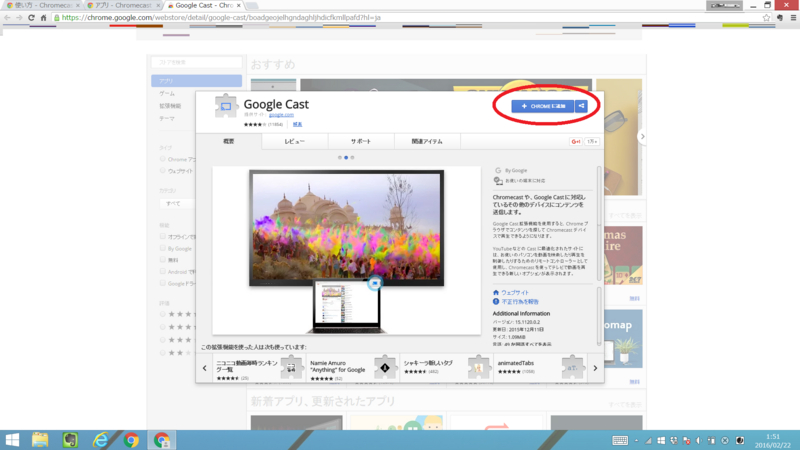Switch to the アプリ - Chromecast browser tab
The image size is (800, 450).
coord(123,5)
